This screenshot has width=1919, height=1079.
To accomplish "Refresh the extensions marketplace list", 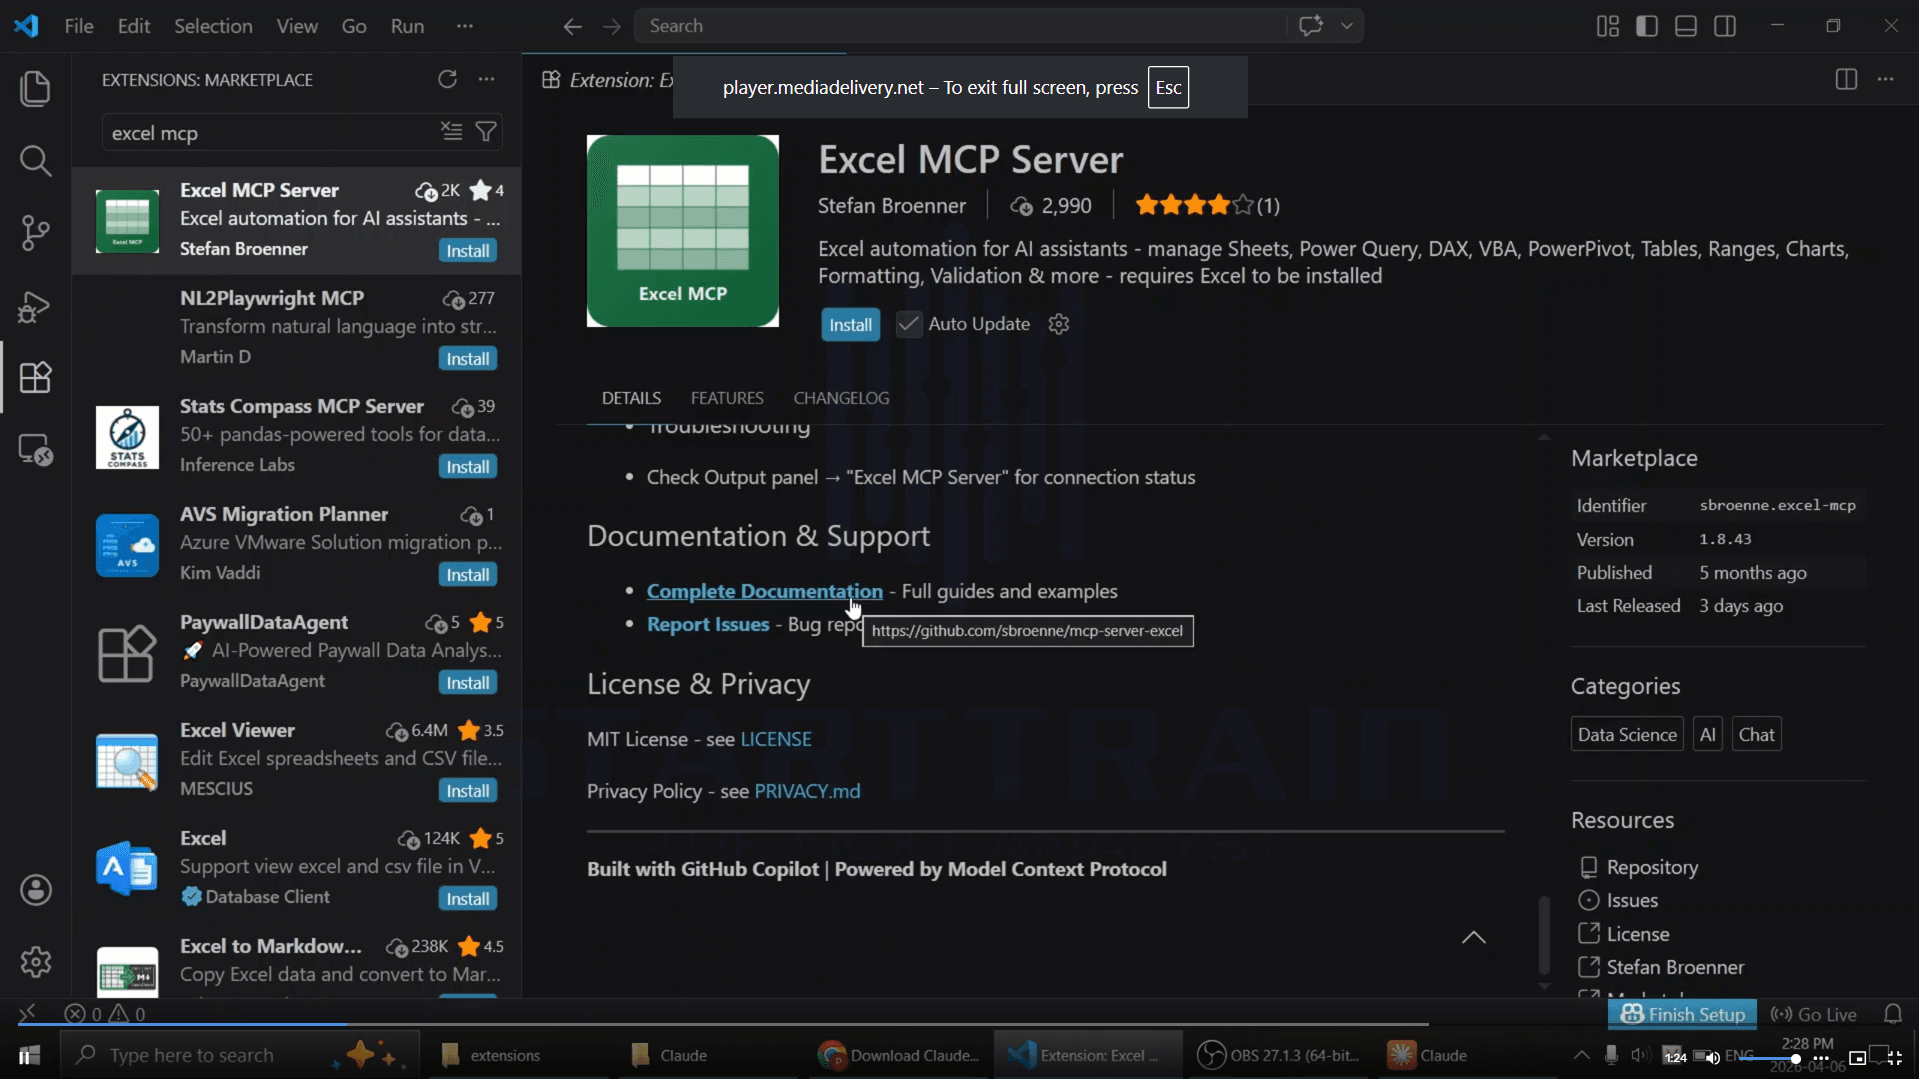I will [447, 79].
